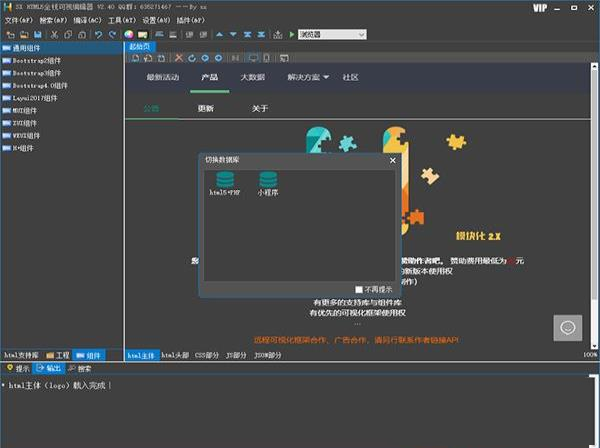Viewport: 600px width, 448px height.
Task: Select the 小程序 database icon
Action: (268, 183)
